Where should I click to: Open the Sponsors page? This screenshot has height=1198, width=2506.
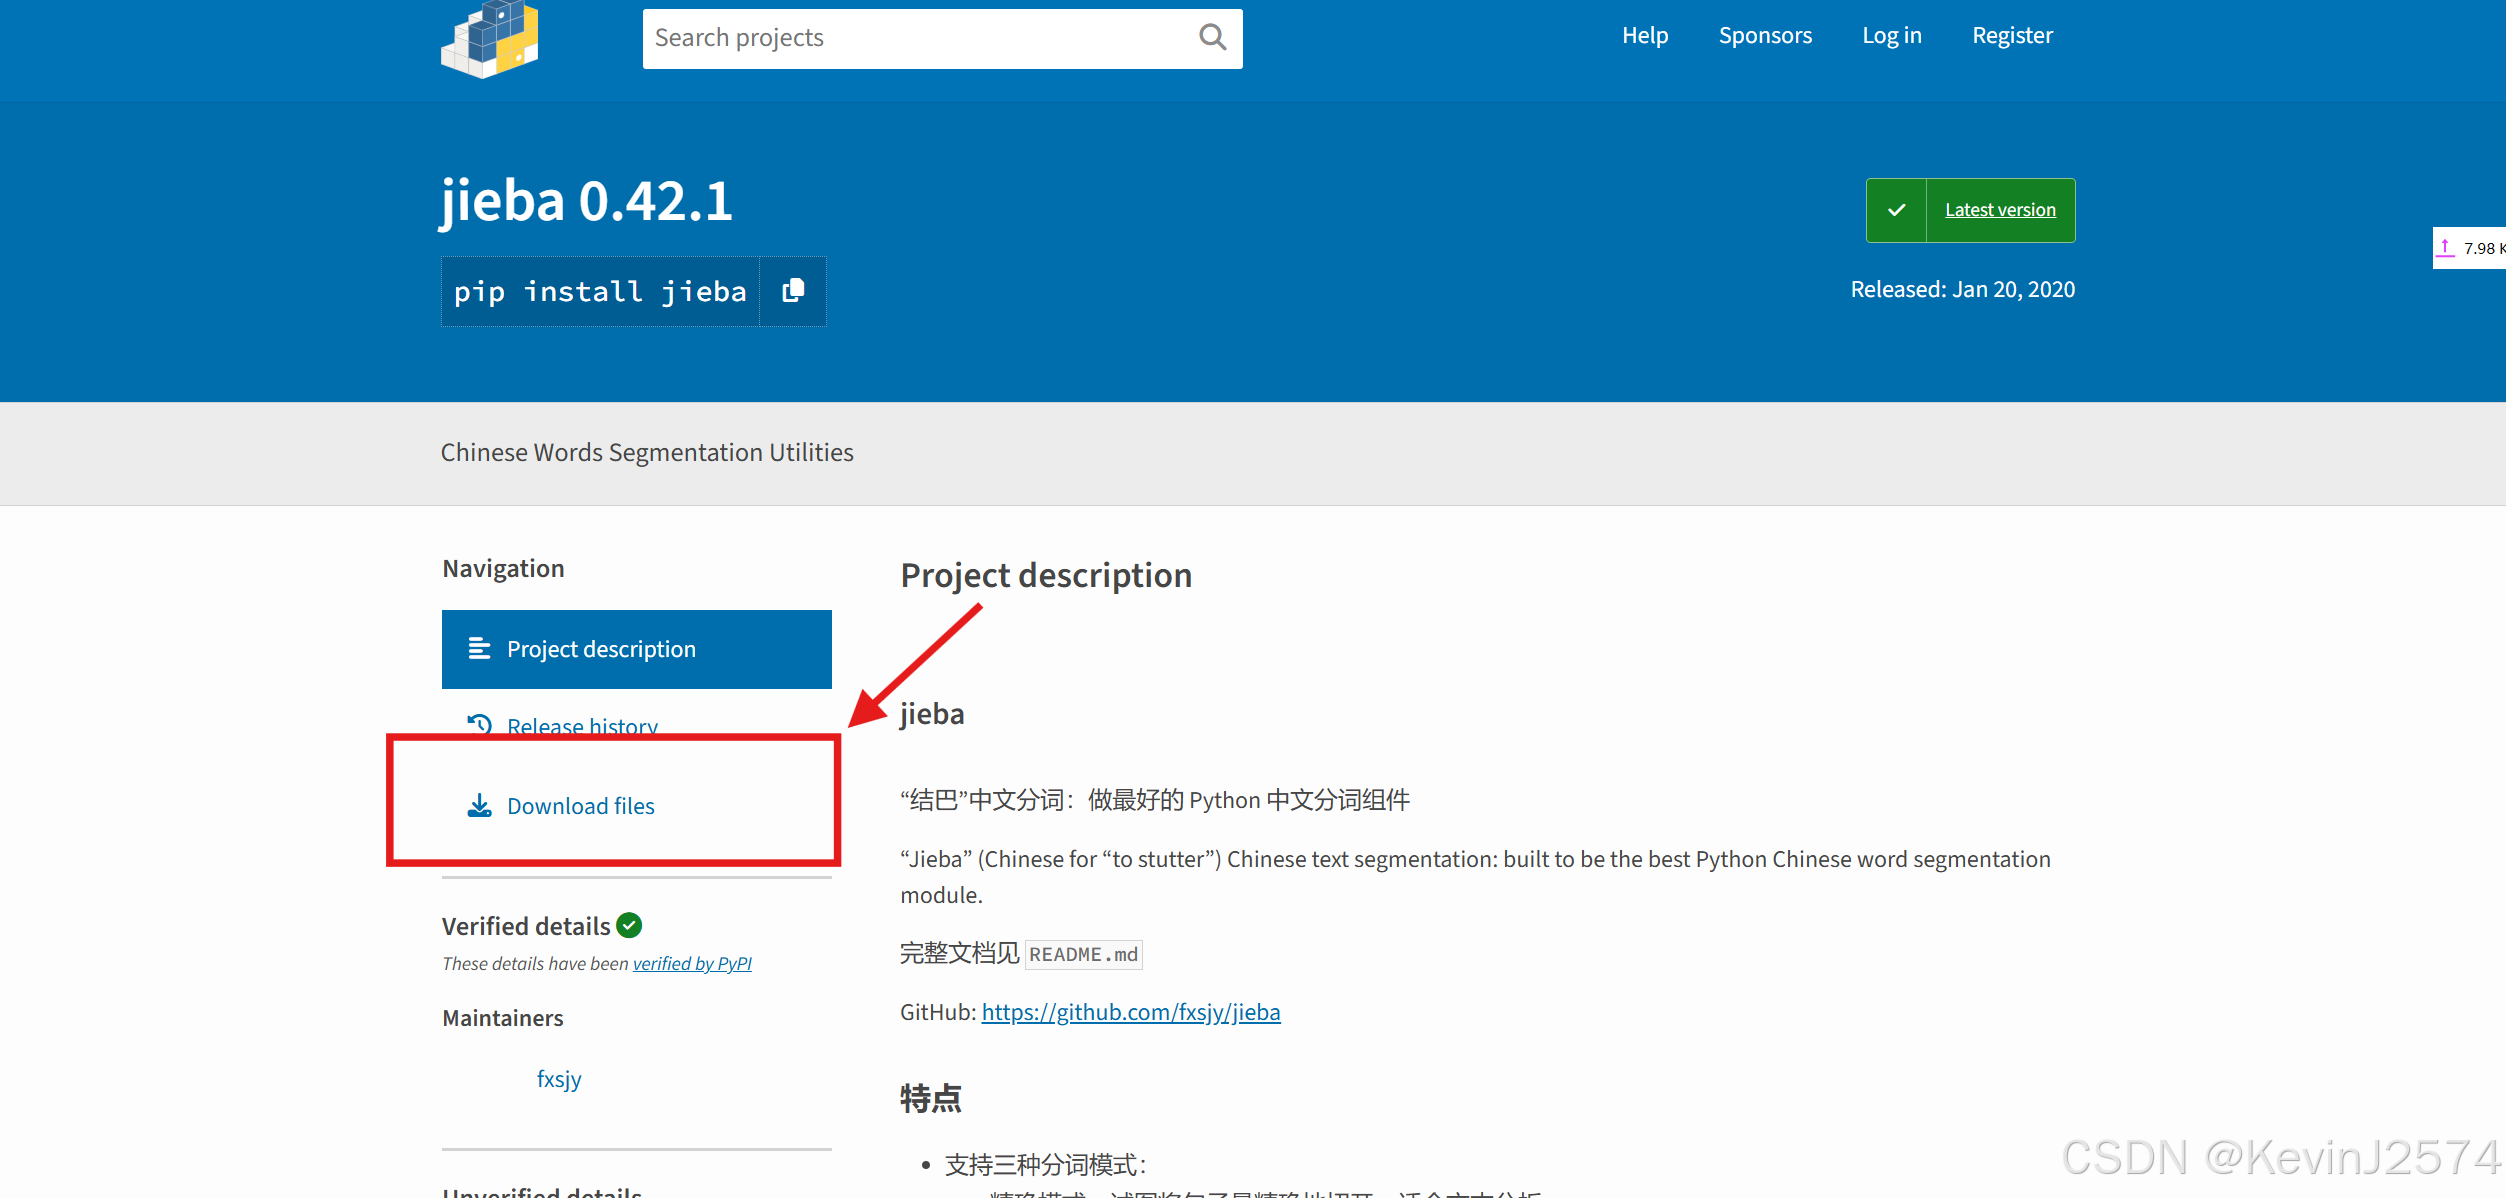coord(1765,36)
